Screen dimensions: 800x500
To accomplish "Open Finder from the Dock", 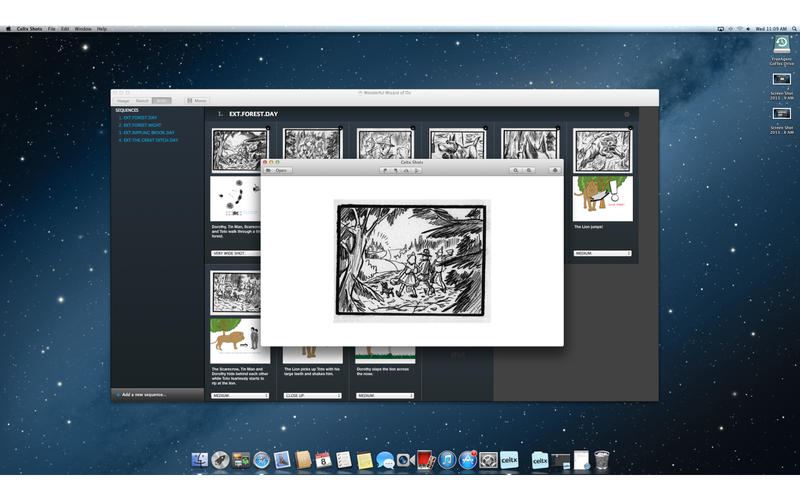I will 199,460.
